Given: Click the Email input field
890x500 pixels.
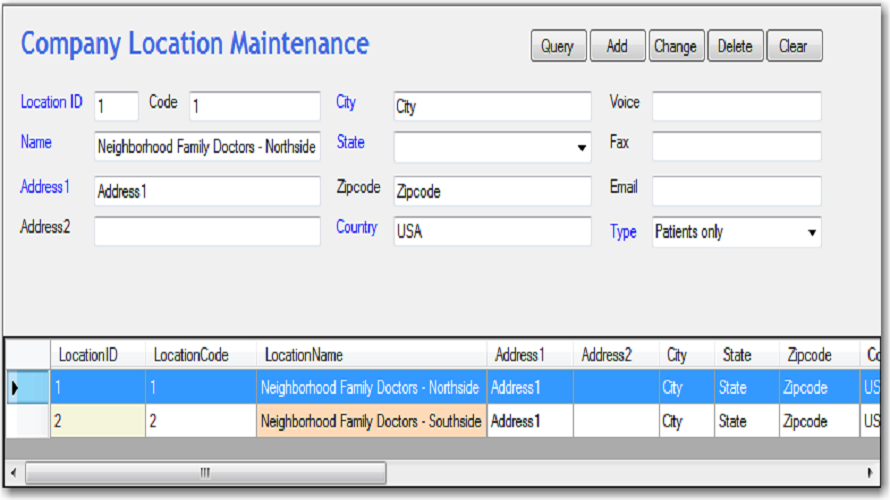Looking at the screenshot, I should (x=736, y=191).
